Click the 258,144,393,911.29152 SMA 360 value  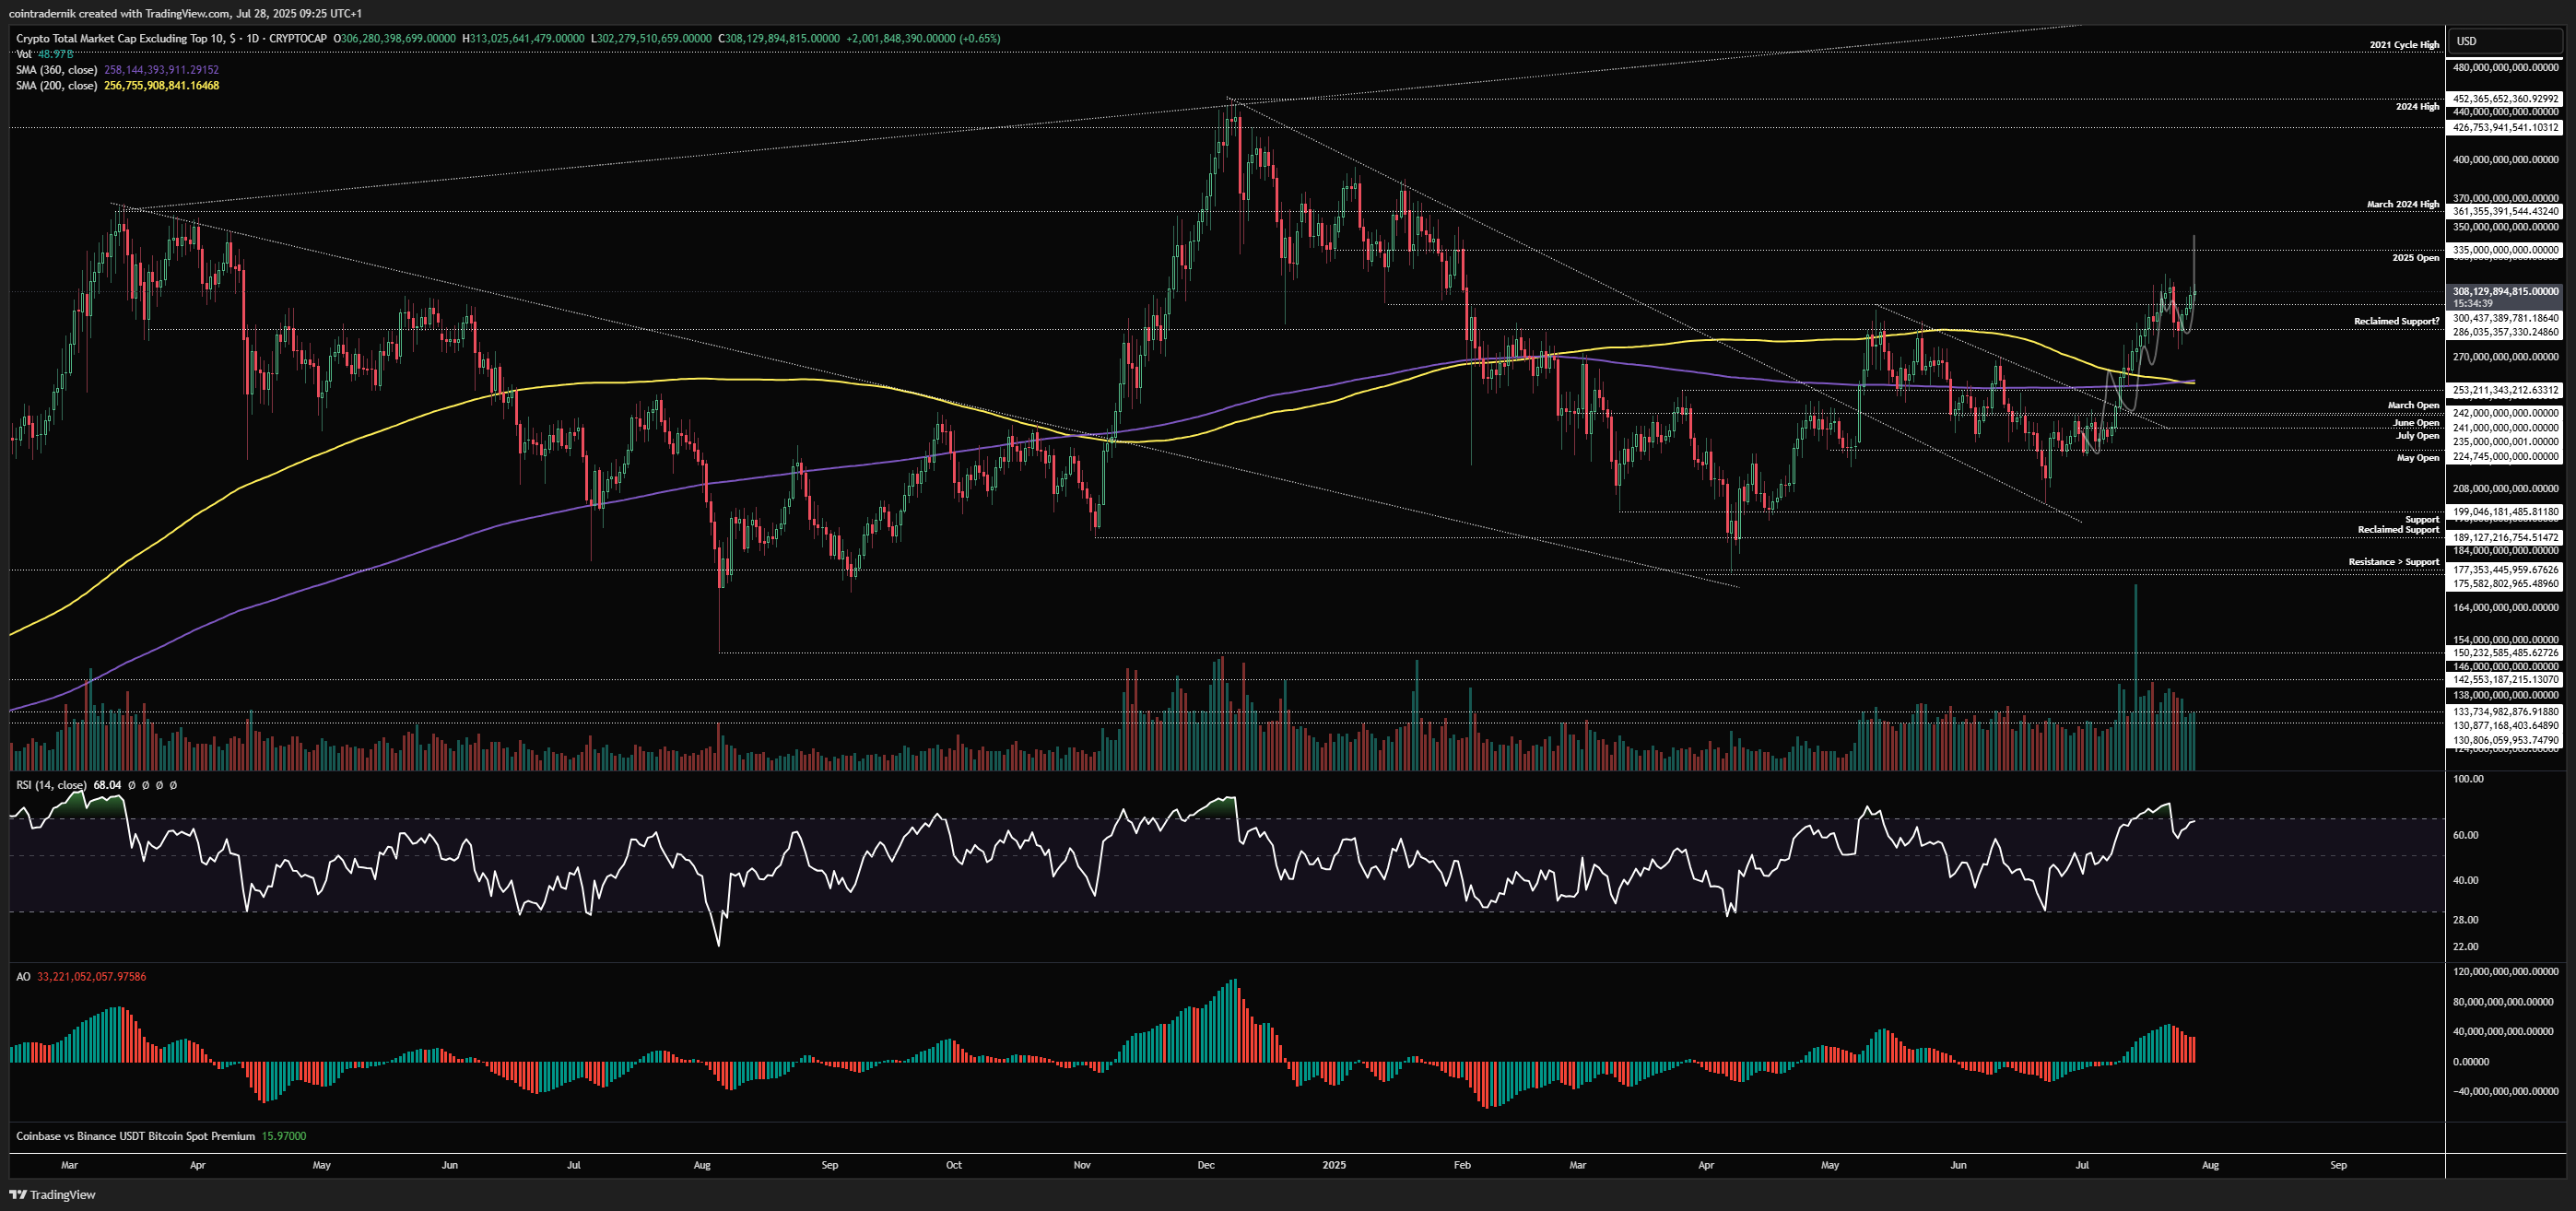click(161, 70)
